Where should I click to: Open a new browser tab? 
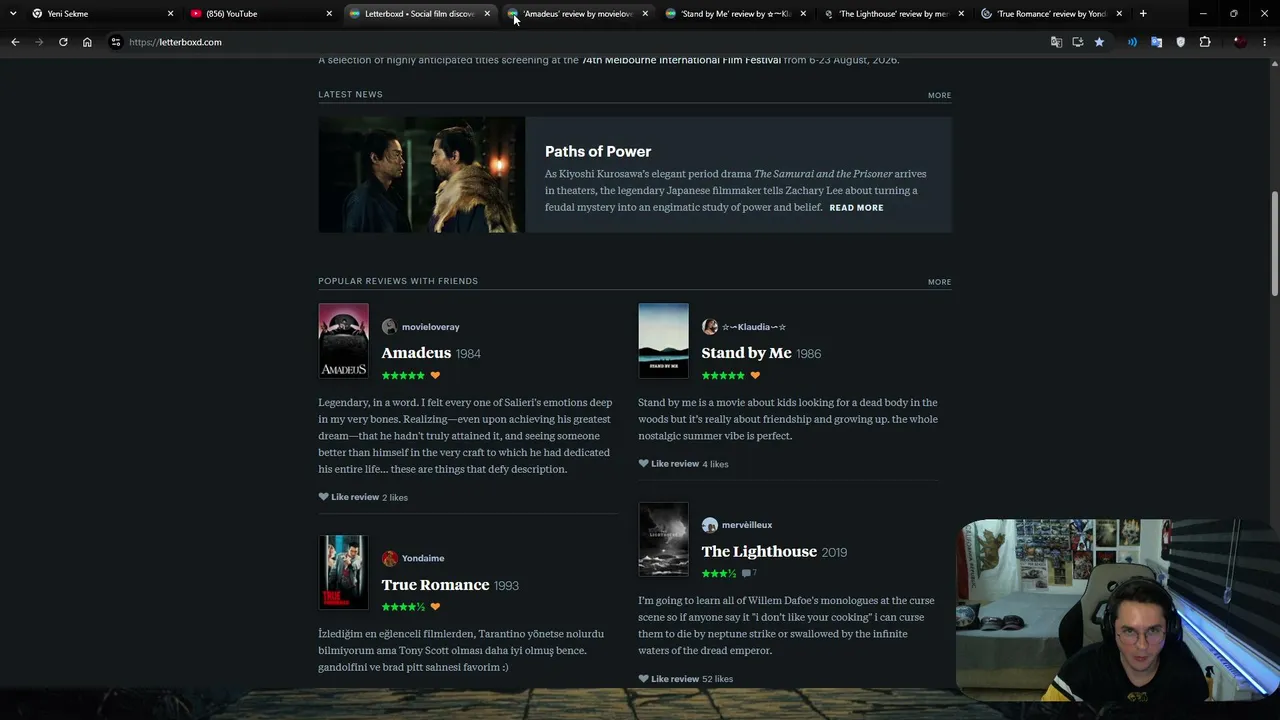pos(1143,14)
